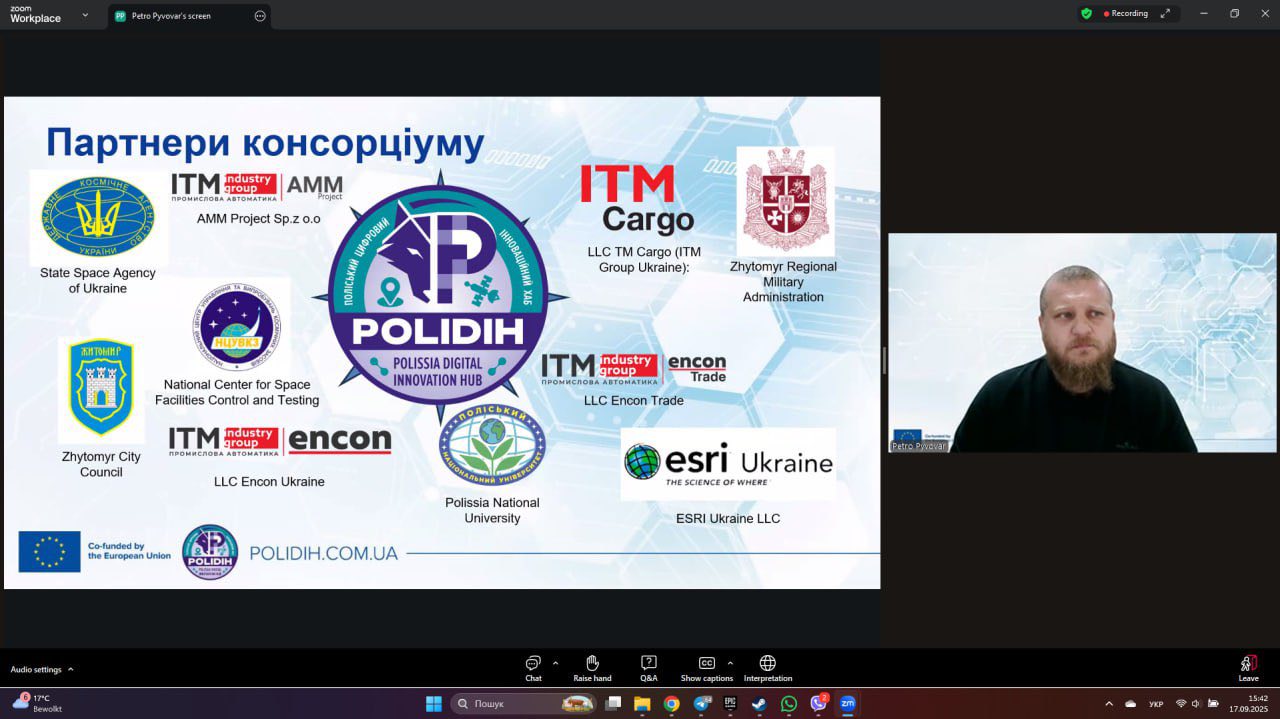This screenshot has height=719, width=1280.
Task: Open more options on the screen share tab
Action: [260, 16]
